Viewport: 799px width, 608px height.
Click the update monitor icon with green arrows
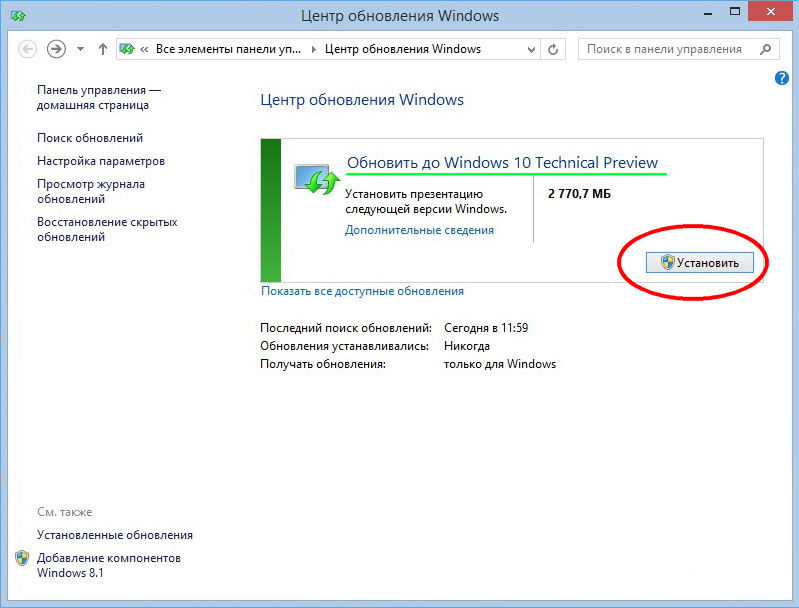(316, 179)
